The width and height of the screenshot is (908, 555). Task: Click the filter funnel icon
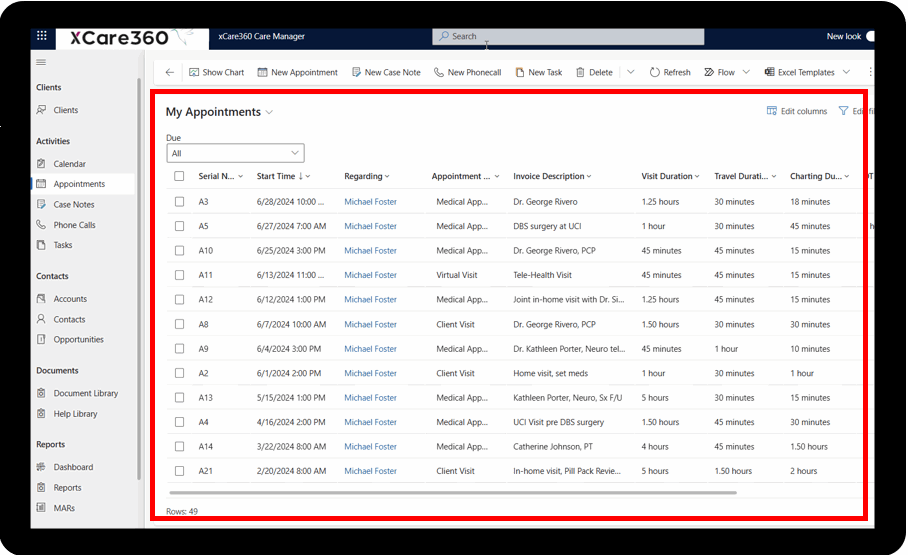click(x=843, y=111)
